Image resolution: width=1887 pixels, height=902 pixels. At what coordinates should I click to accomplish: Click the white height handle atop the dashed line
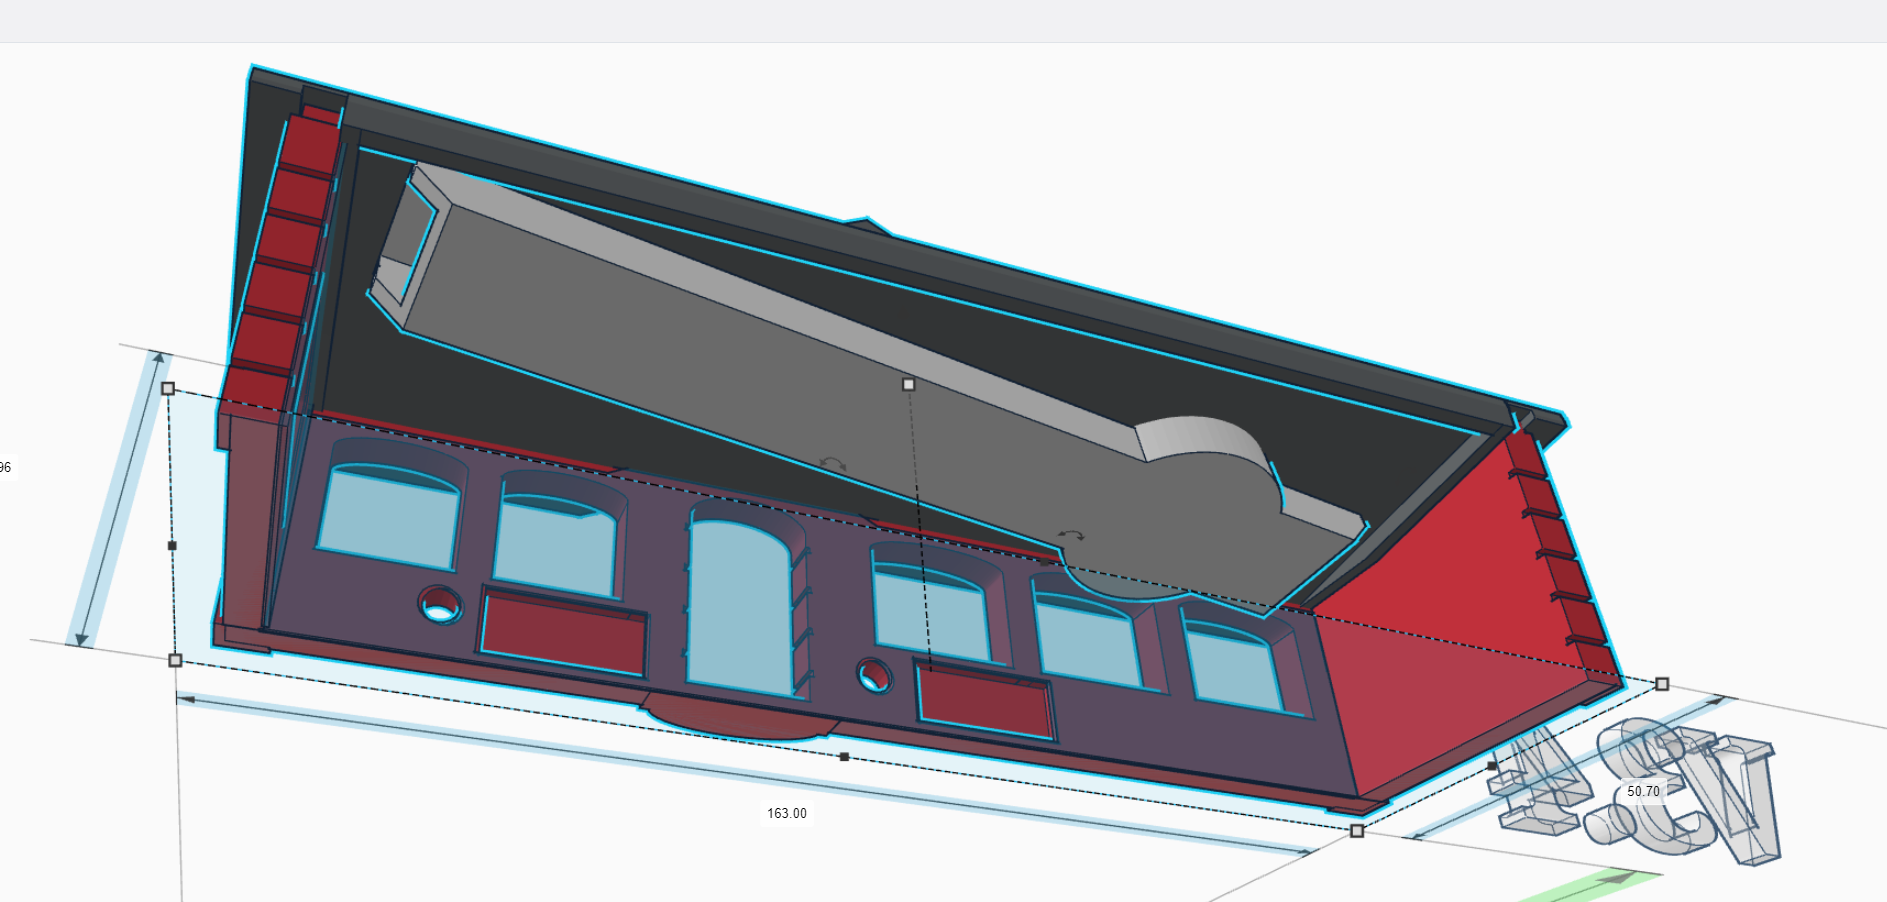click(908, 384)
